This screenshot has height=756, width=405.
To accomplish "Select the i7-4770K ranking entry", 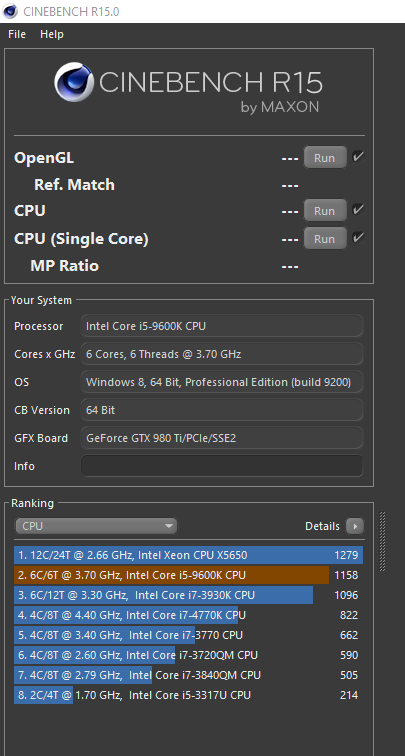I will tap(189, 615).
